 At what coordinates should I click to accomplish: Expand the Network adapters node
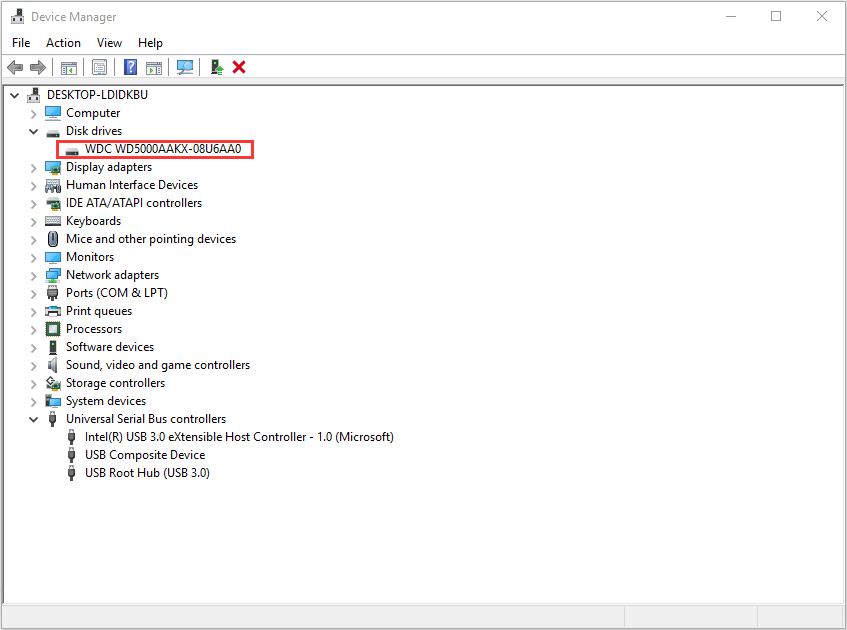pos(34,275)
